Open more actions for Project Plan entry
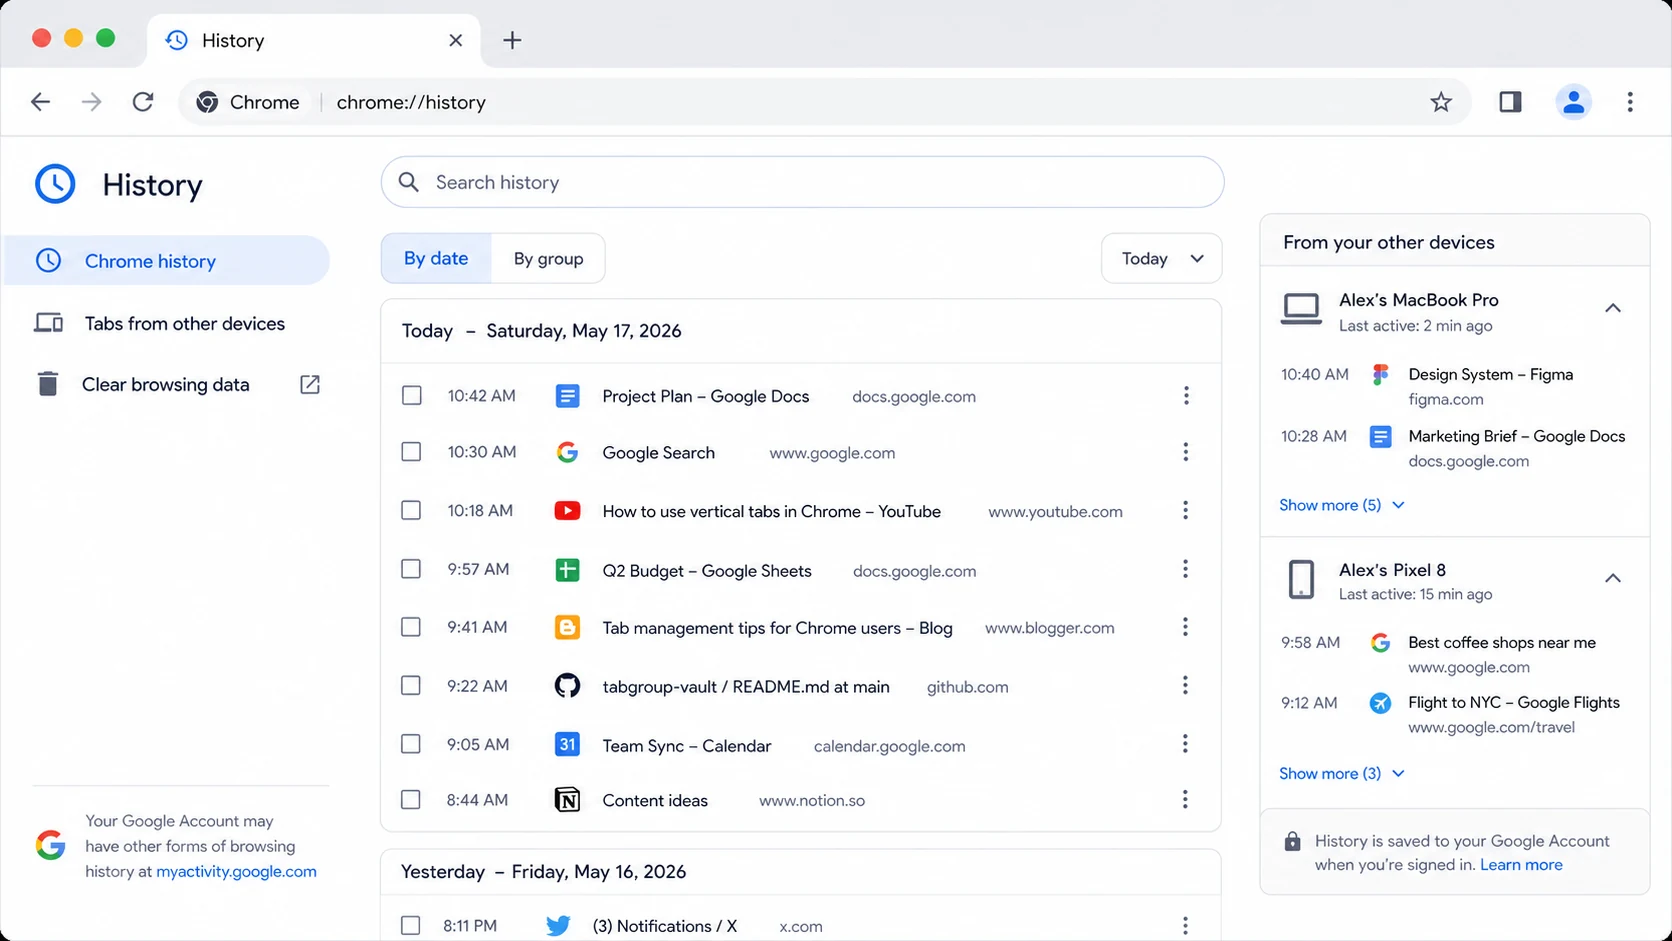Screen dimensions: 1672x941 point(1186,396)
